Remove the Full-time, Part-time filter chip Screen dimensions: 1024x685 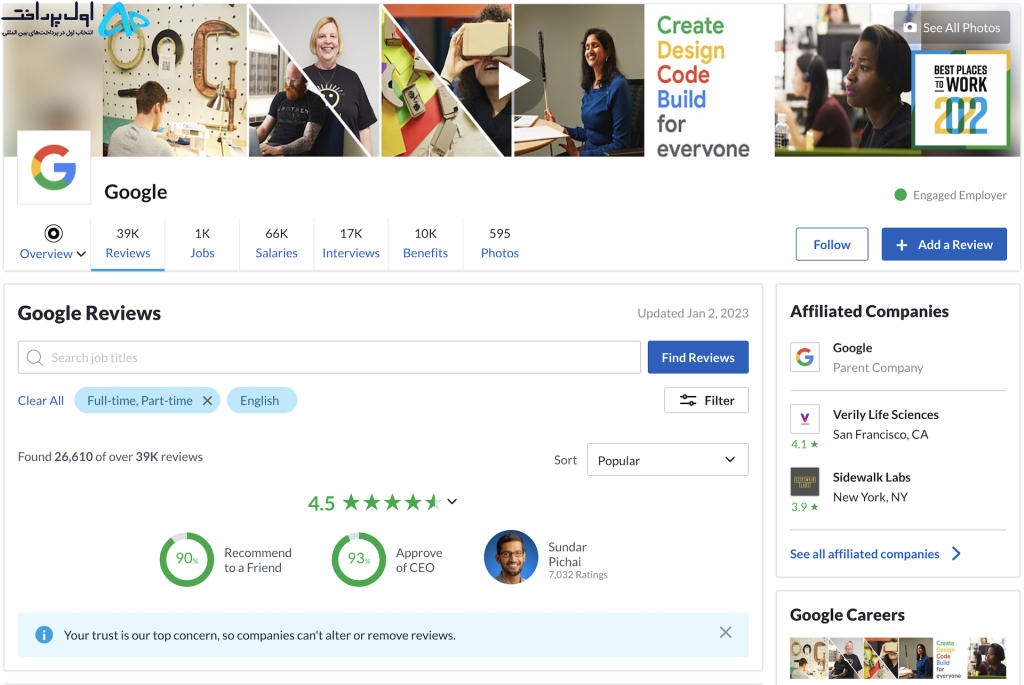[x=207, y=400]
